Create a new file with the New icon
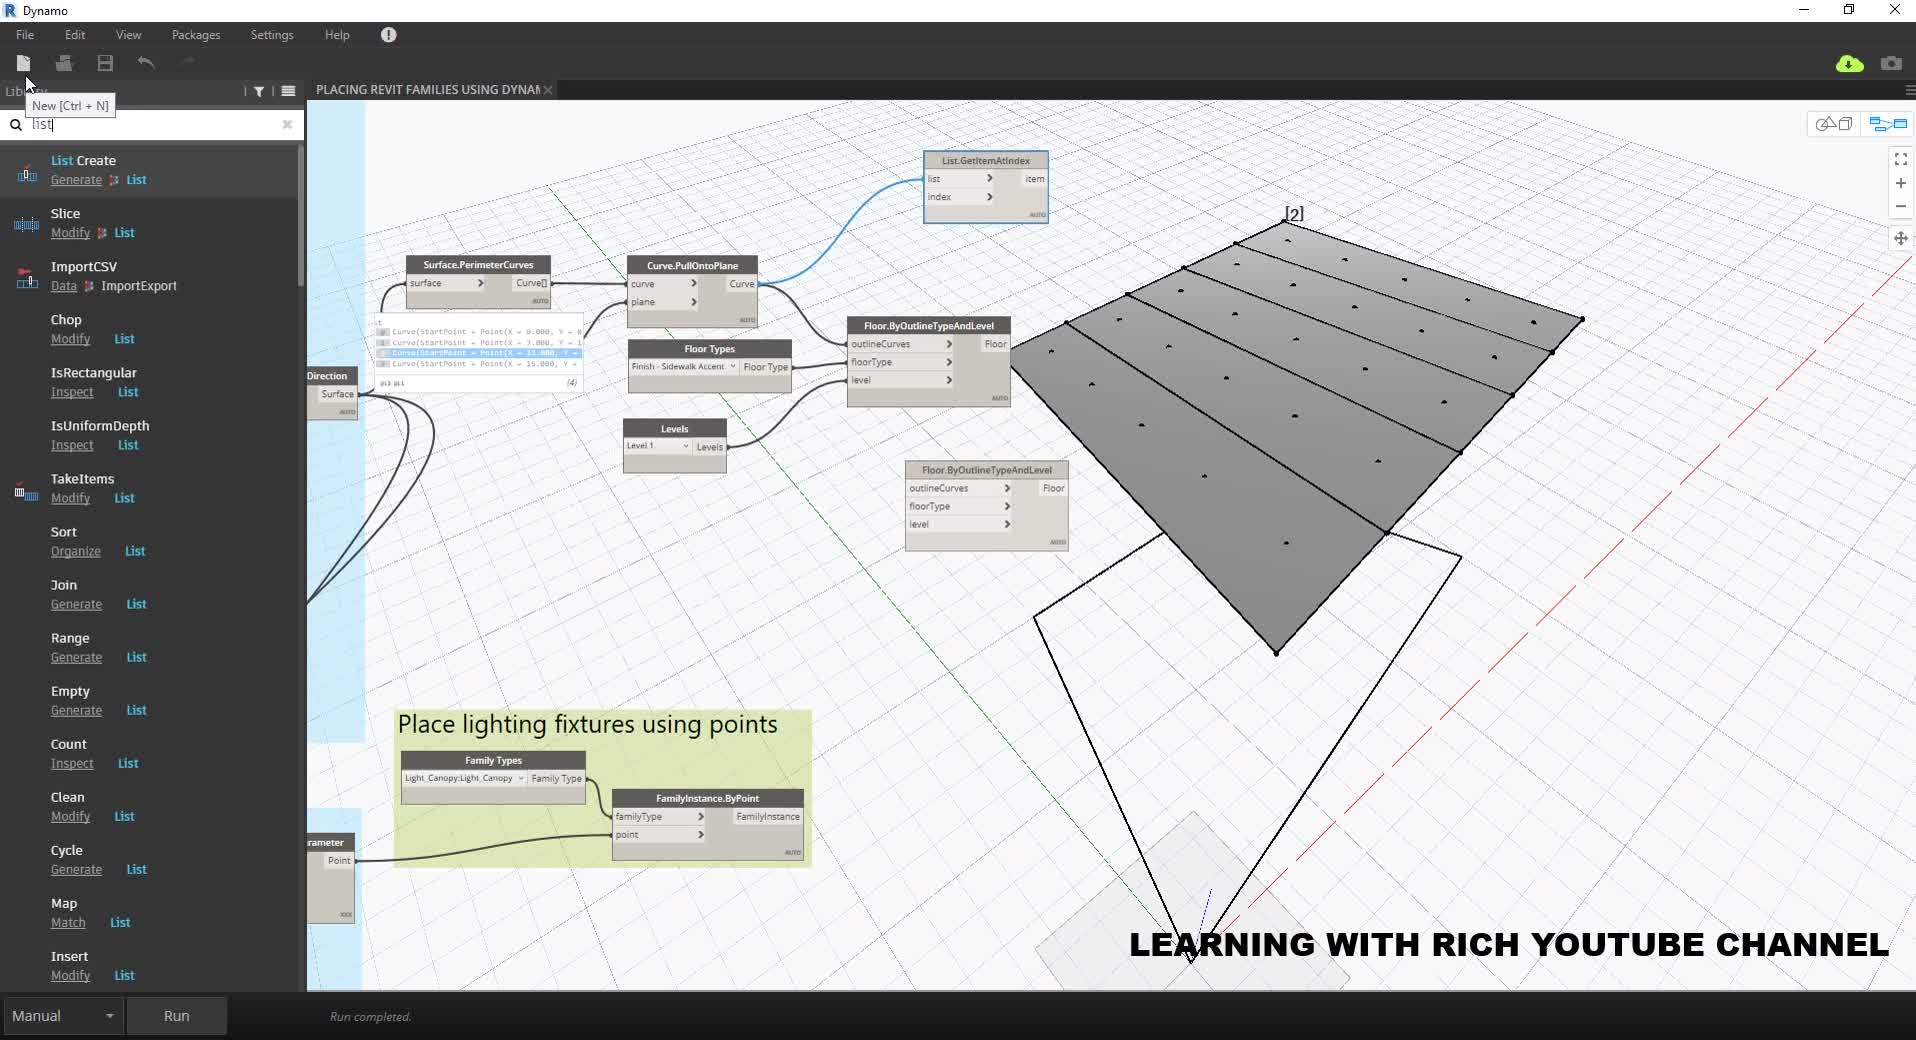Viewport: 1916px width, 1040px height. point(23,62)
